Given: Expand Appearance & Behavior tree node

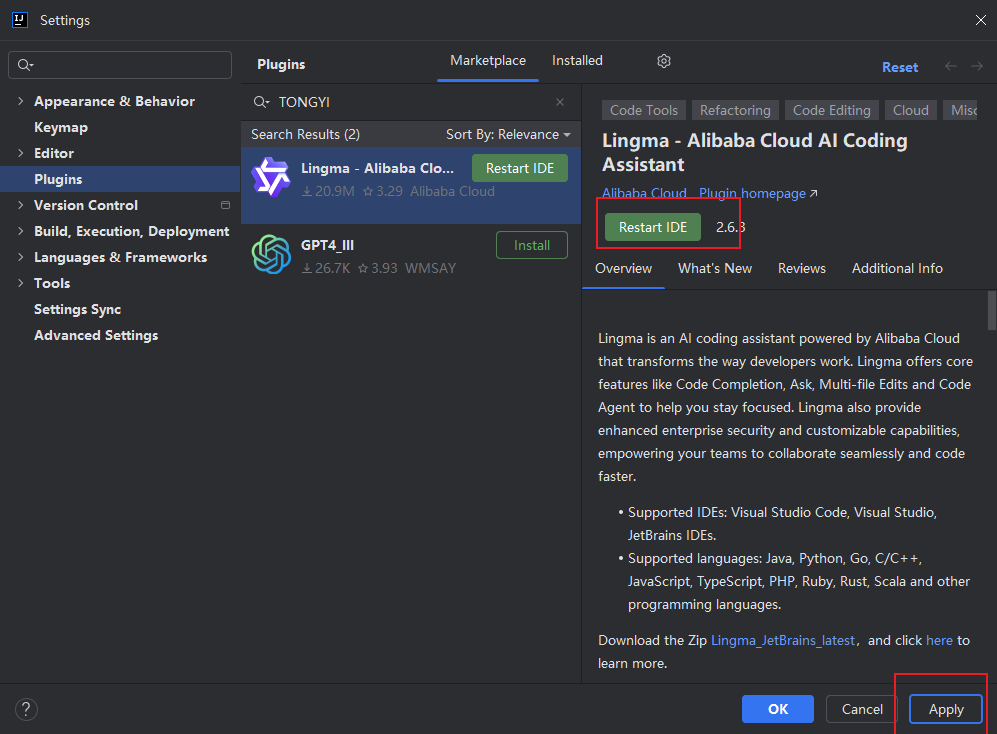Looking at the screenshot, I should pyautogui.click(x=20, y=101).
